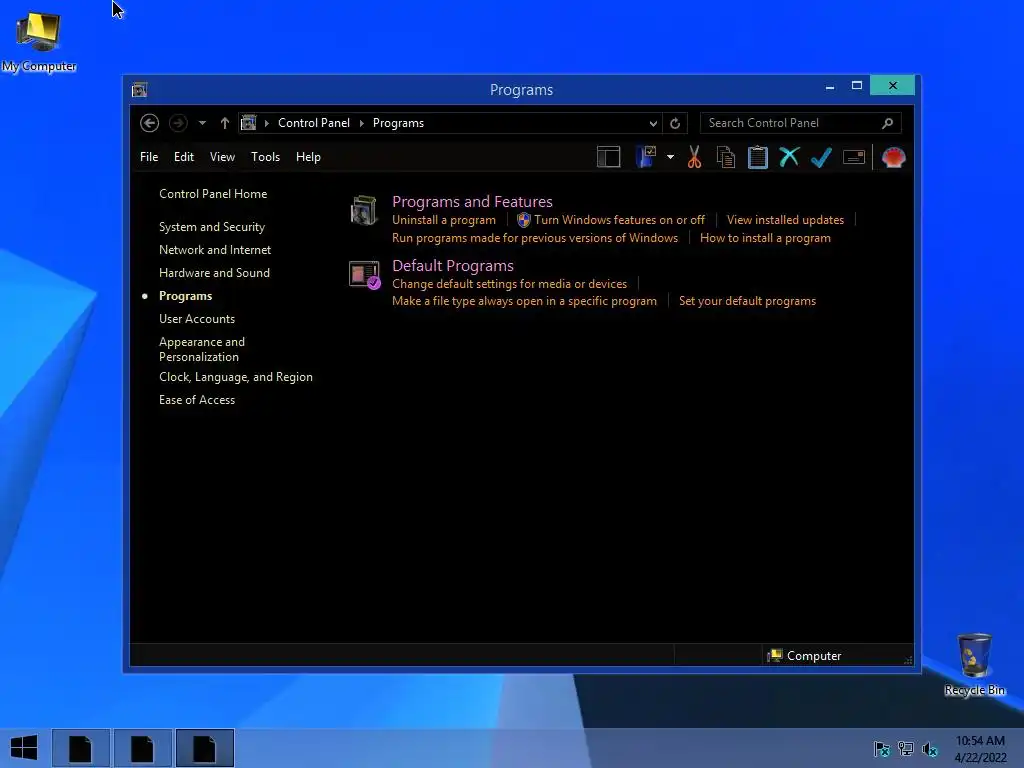Open User Accounts category
This screenshot has height=768, width=1024.
[x=197, y=319]
